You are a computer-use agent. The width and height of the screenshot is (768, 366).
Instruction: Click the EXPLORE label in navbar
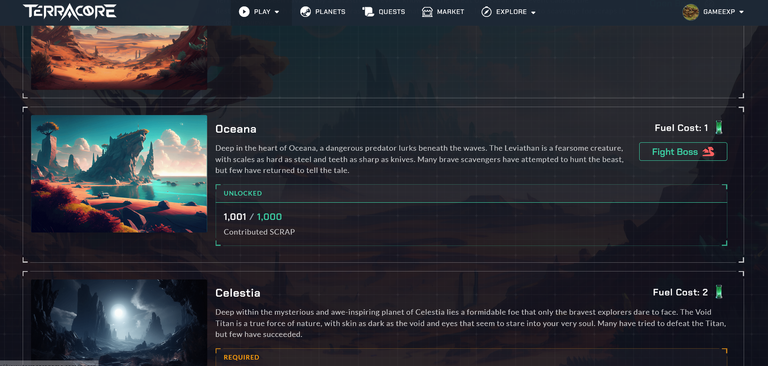[x=511, y=12]
